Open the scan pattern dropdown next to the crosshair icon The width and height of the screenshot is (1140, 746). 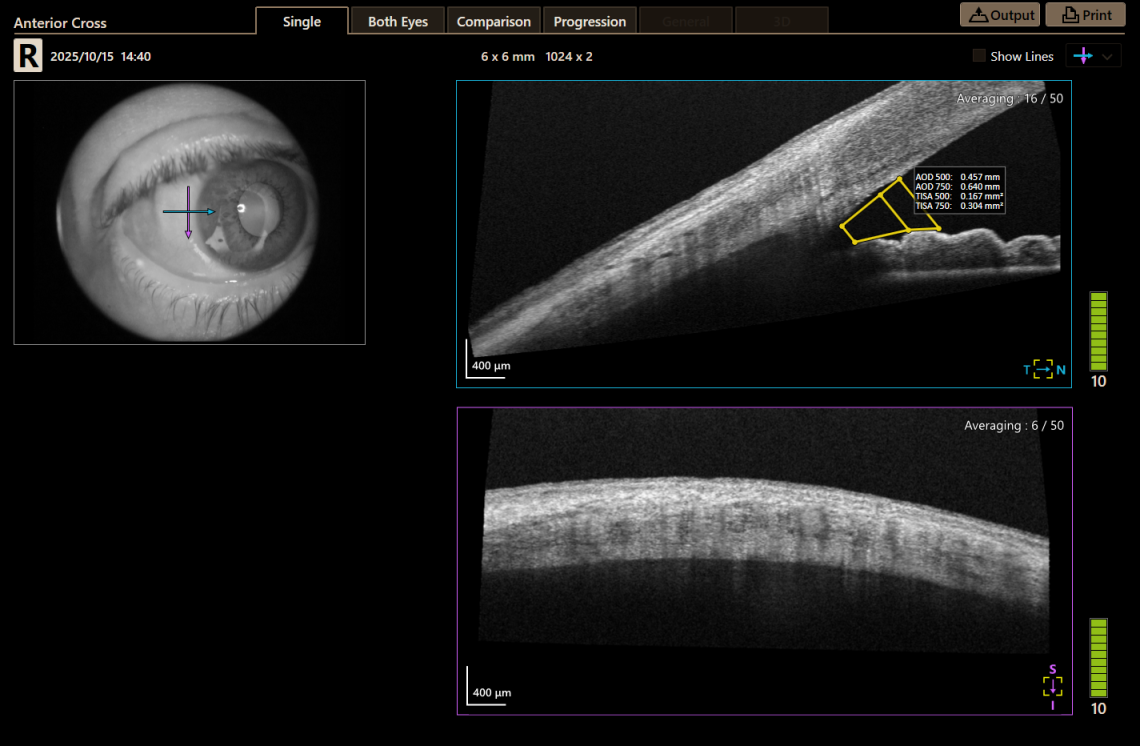pos(1108,56)
